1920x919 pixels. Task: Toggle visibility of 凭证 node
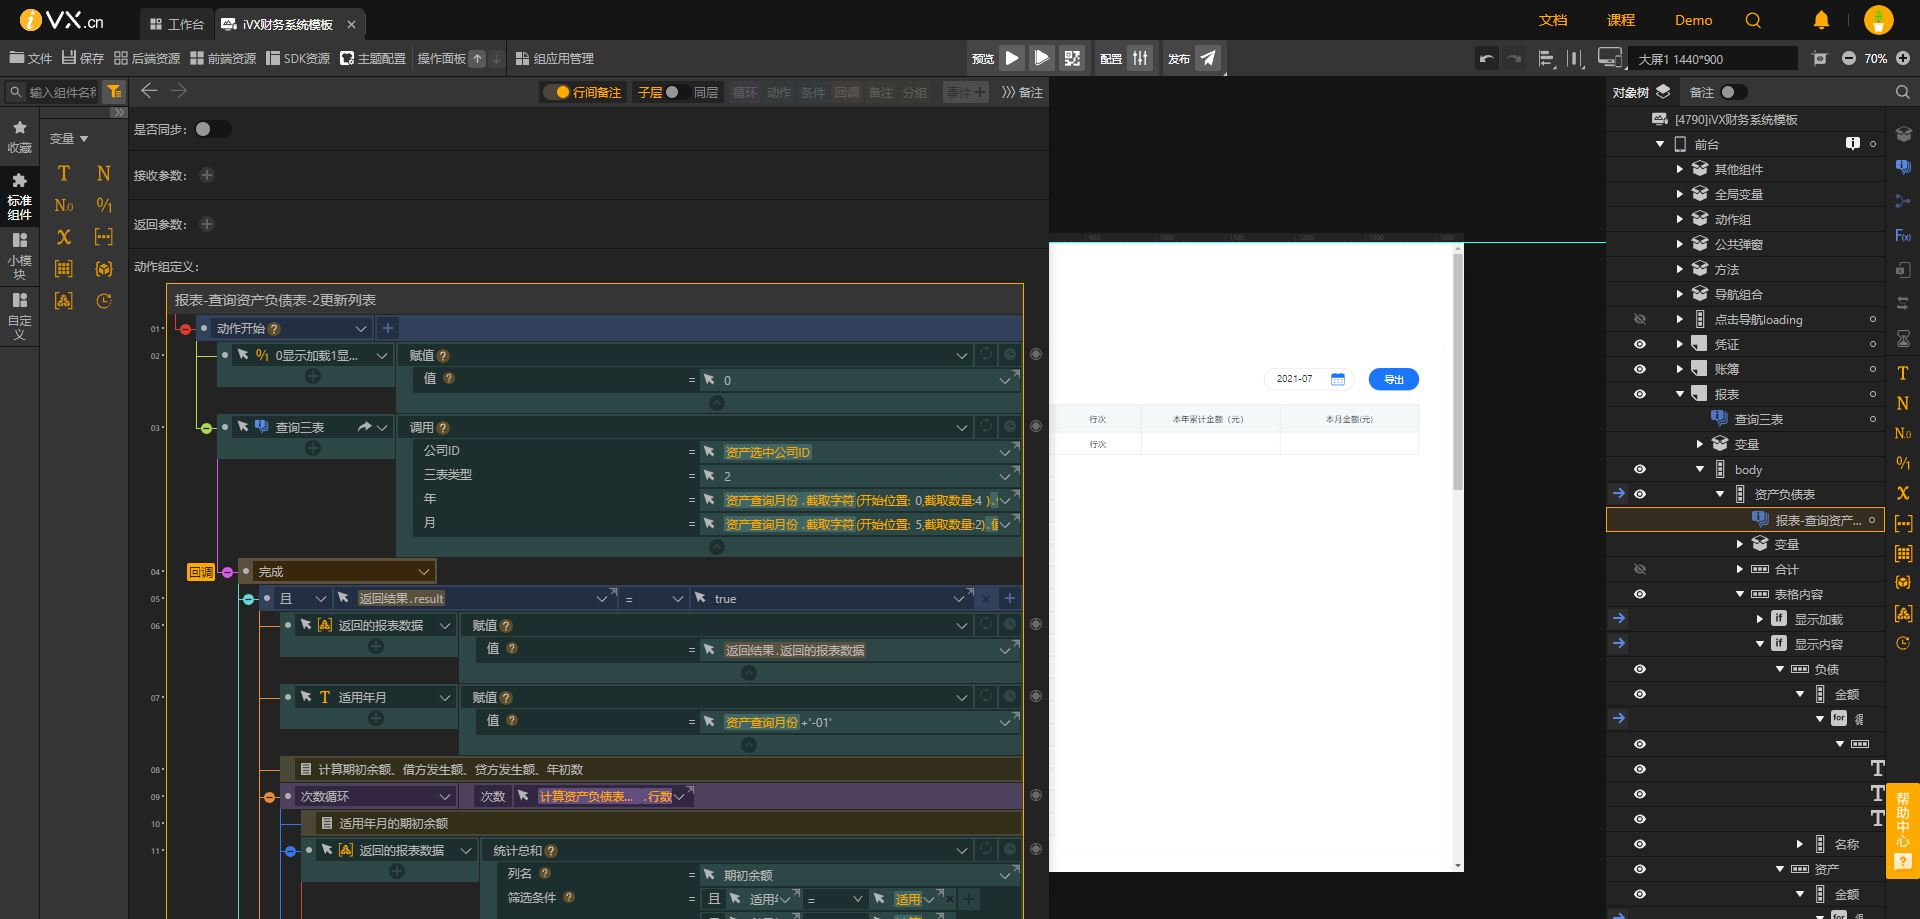(x=1640, y=344)
